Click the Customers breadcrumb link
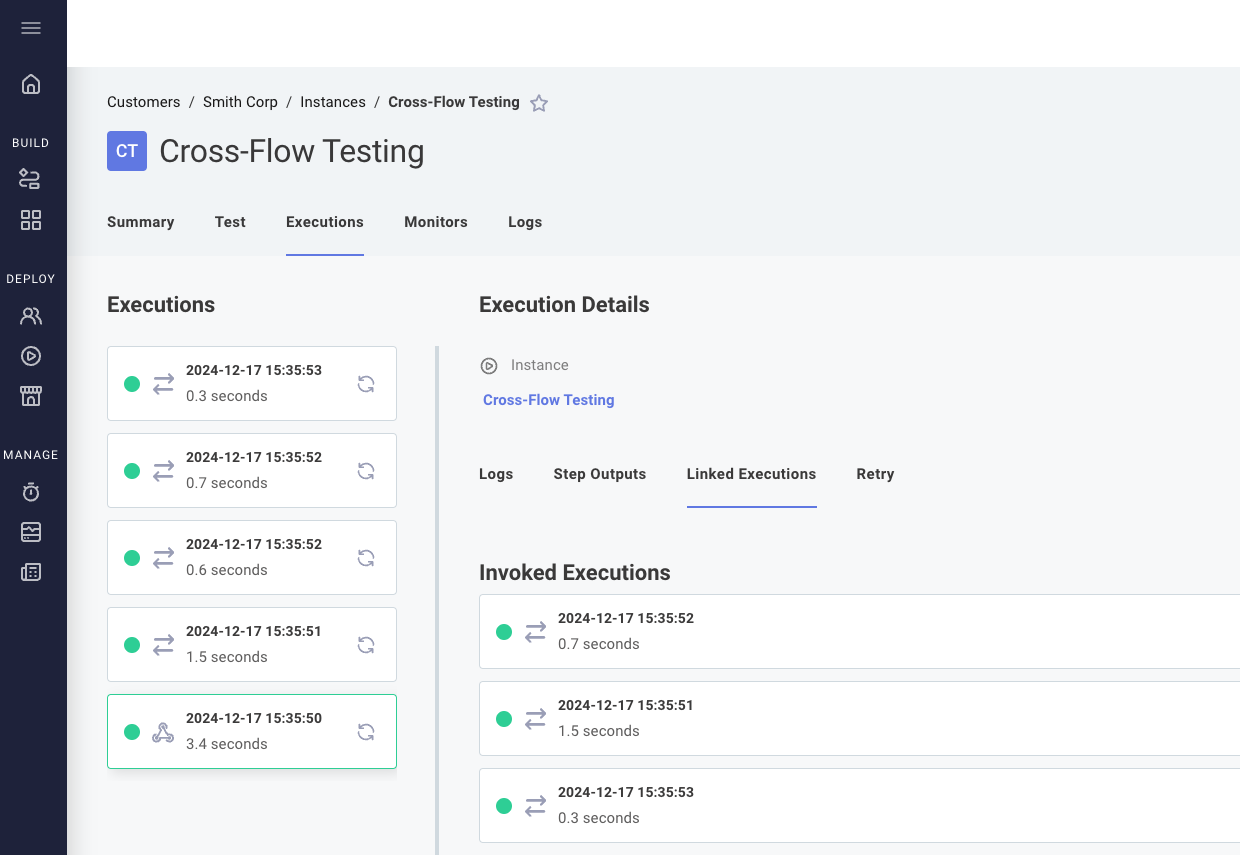Screen dimensions: 1240x855 [x=143, y=102]
